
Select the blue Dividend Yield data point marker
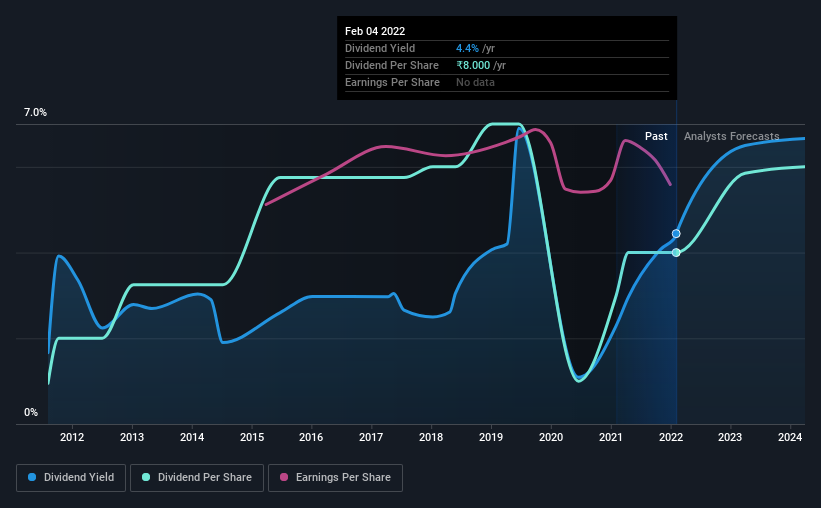coord(676,234)
